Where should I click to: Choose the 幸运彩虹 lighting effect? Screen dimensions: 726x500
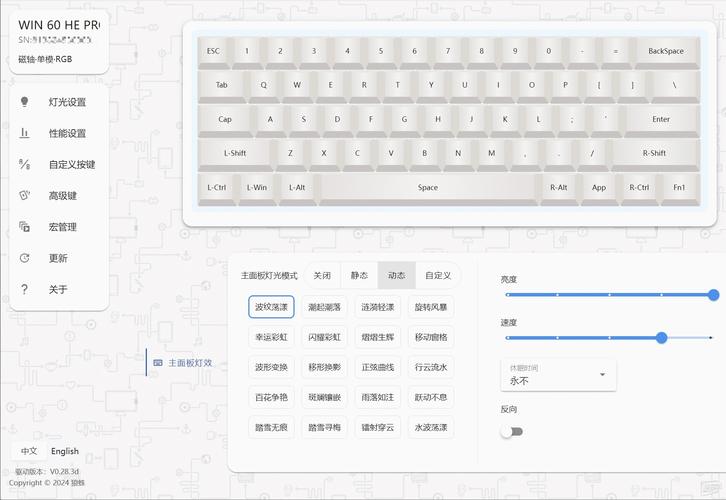pyautogui.click(x=272, y=337)
